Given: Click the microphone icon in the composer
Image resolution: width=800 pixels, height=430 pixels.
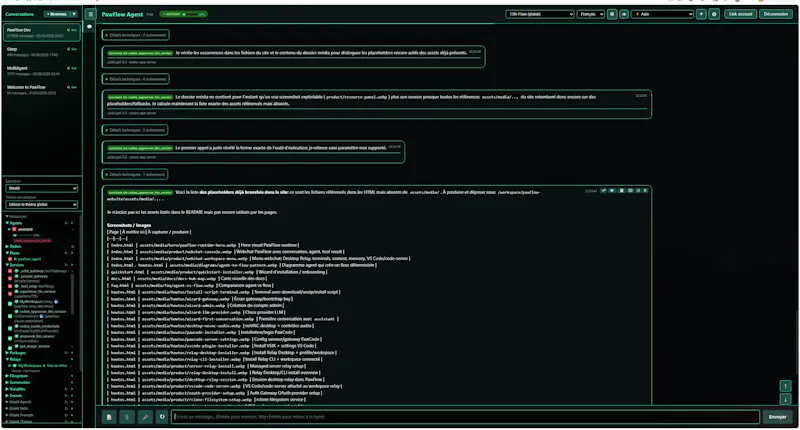Looking at the screenshot, I should [145, 417].
